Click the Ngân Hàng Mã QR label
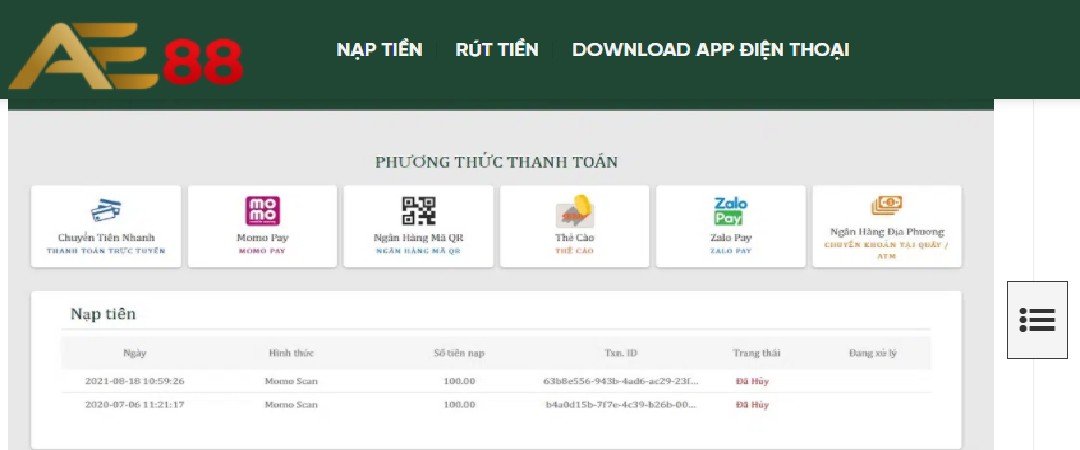1080x450 pixels. click(419, 238)
